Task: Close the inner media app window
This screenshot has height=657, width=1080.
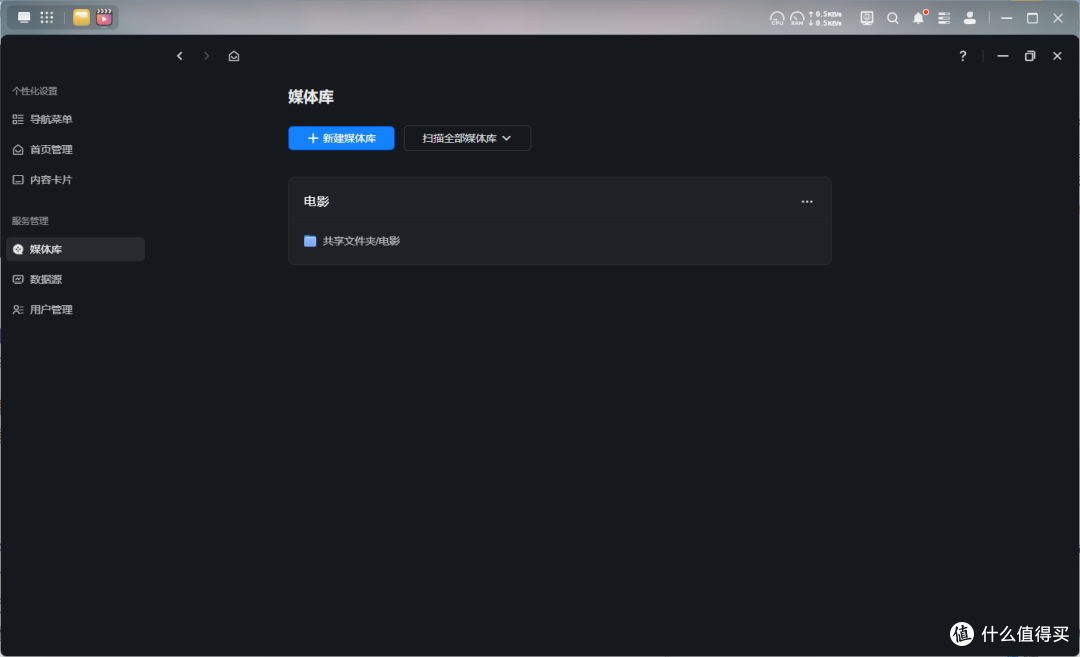Action: [1057, 56]
